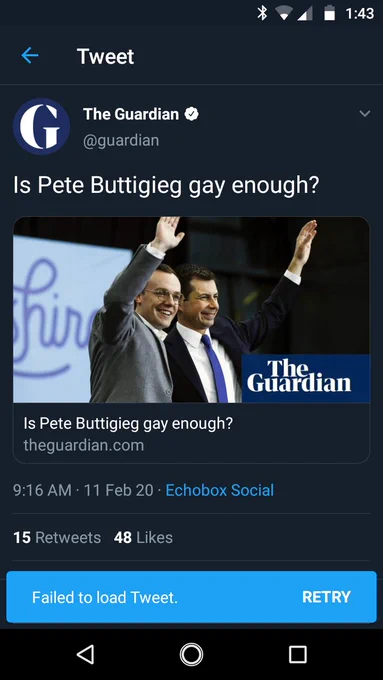
Task: Open The Guardian profile avatar
Action: [42, 126]
